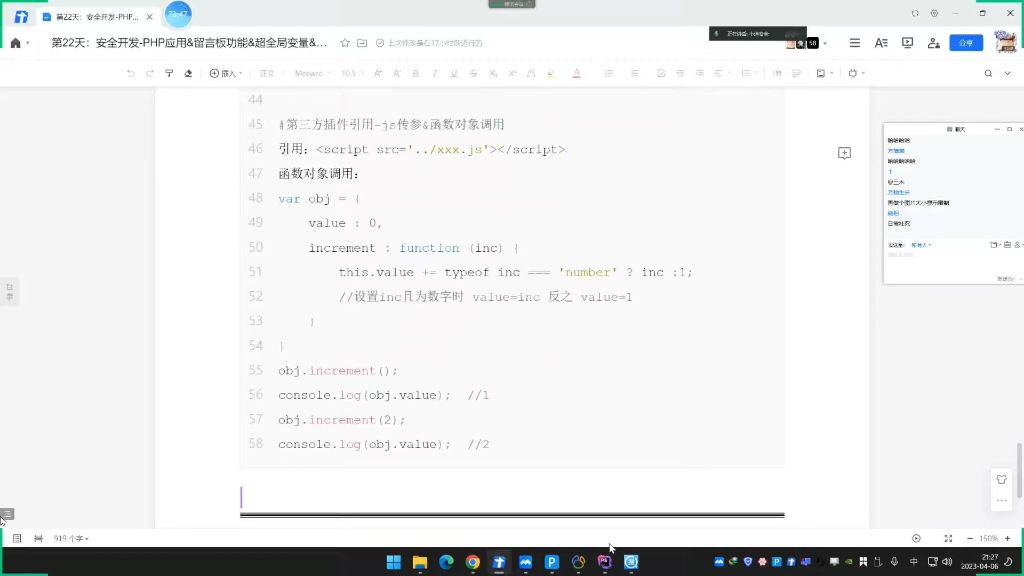The height and width of the screenshot is (576, 1024).
Task: Toggle bold formatting
Action: [415, 73]
